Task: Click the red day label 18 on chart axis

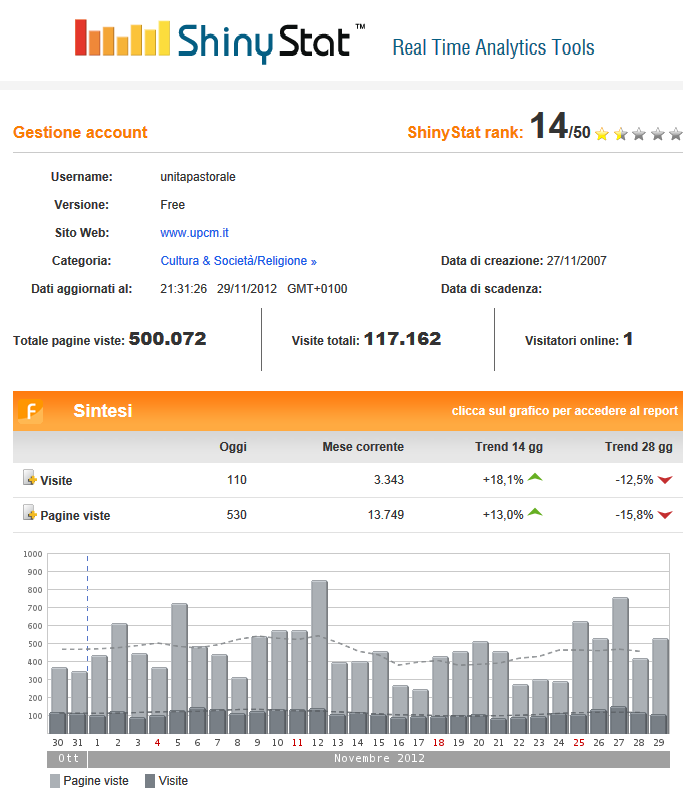Action: (x=438, y=743)
